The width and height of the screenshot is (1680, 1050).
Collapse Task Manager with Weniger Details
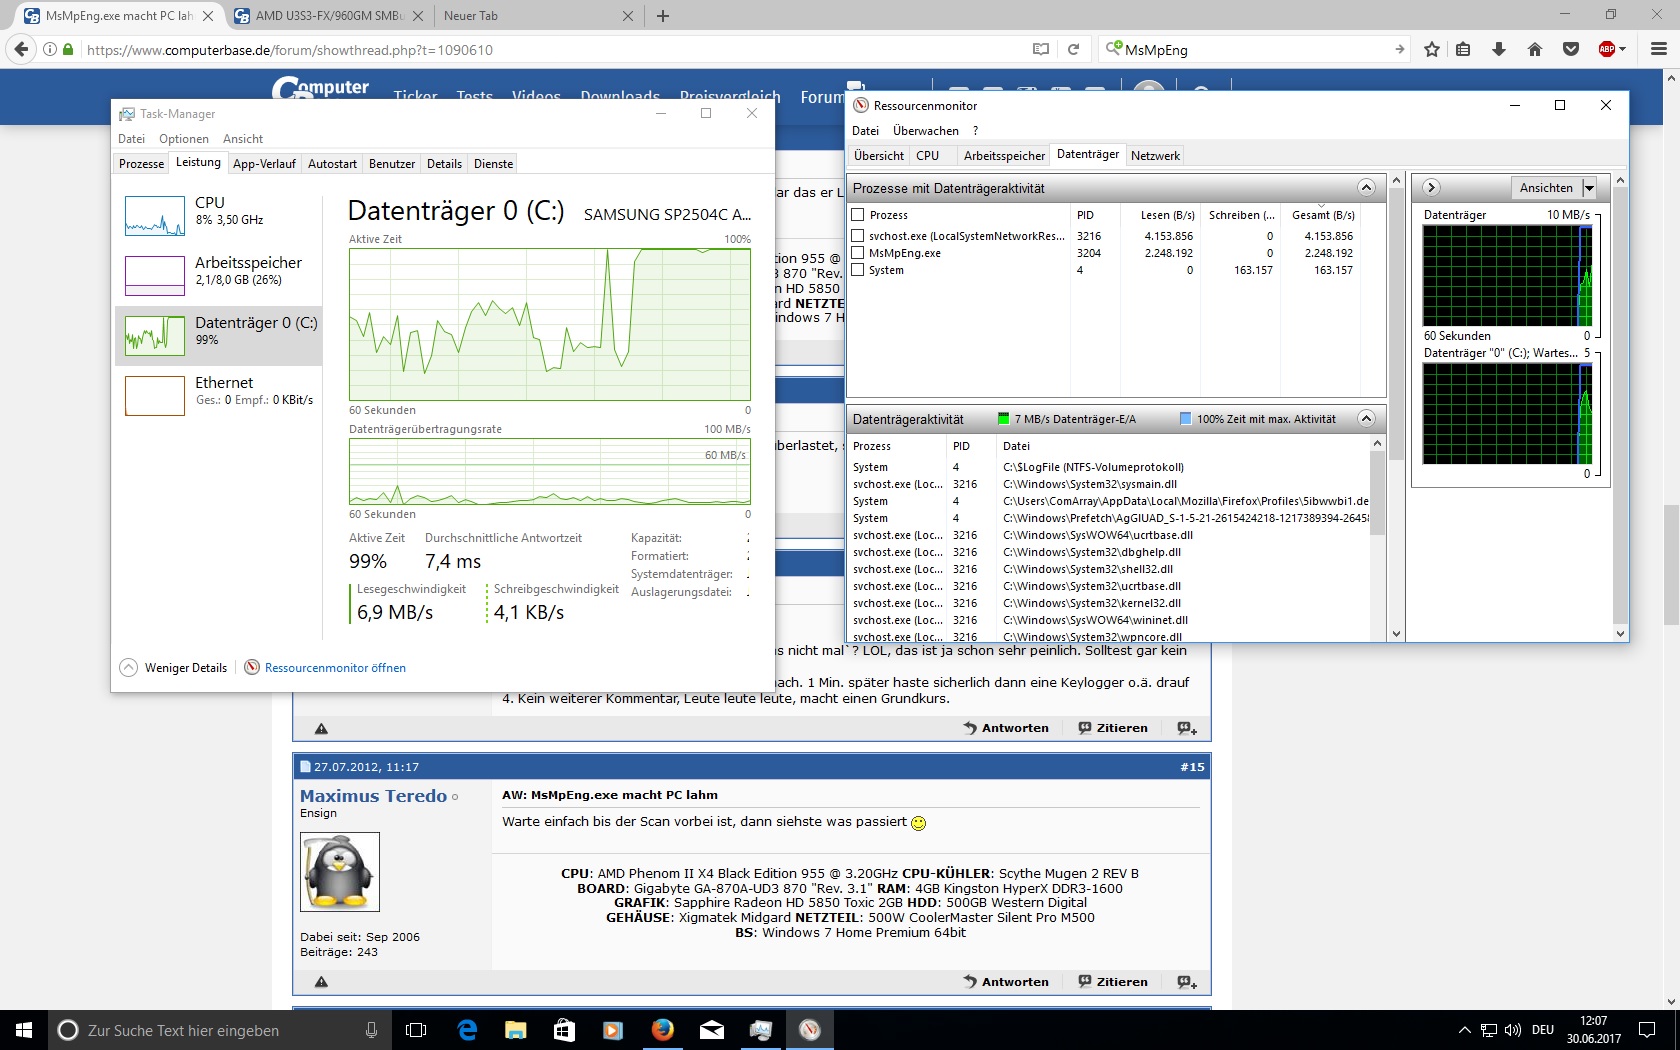174,668
